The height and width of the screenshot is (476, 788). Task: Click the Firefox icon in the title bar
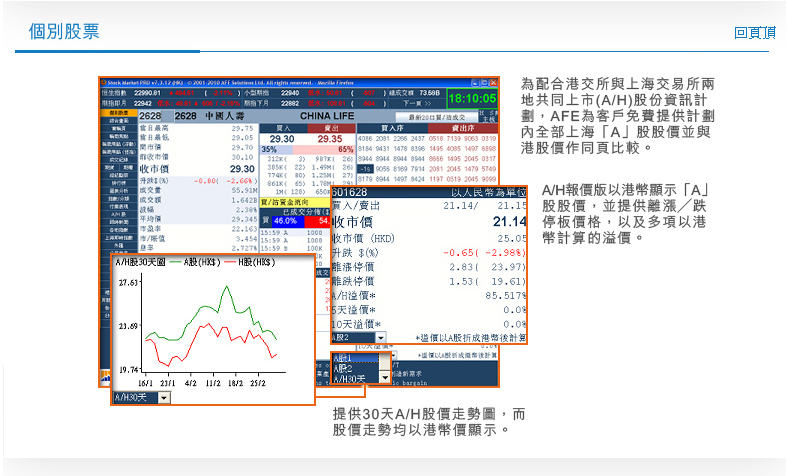coord(104,82)
